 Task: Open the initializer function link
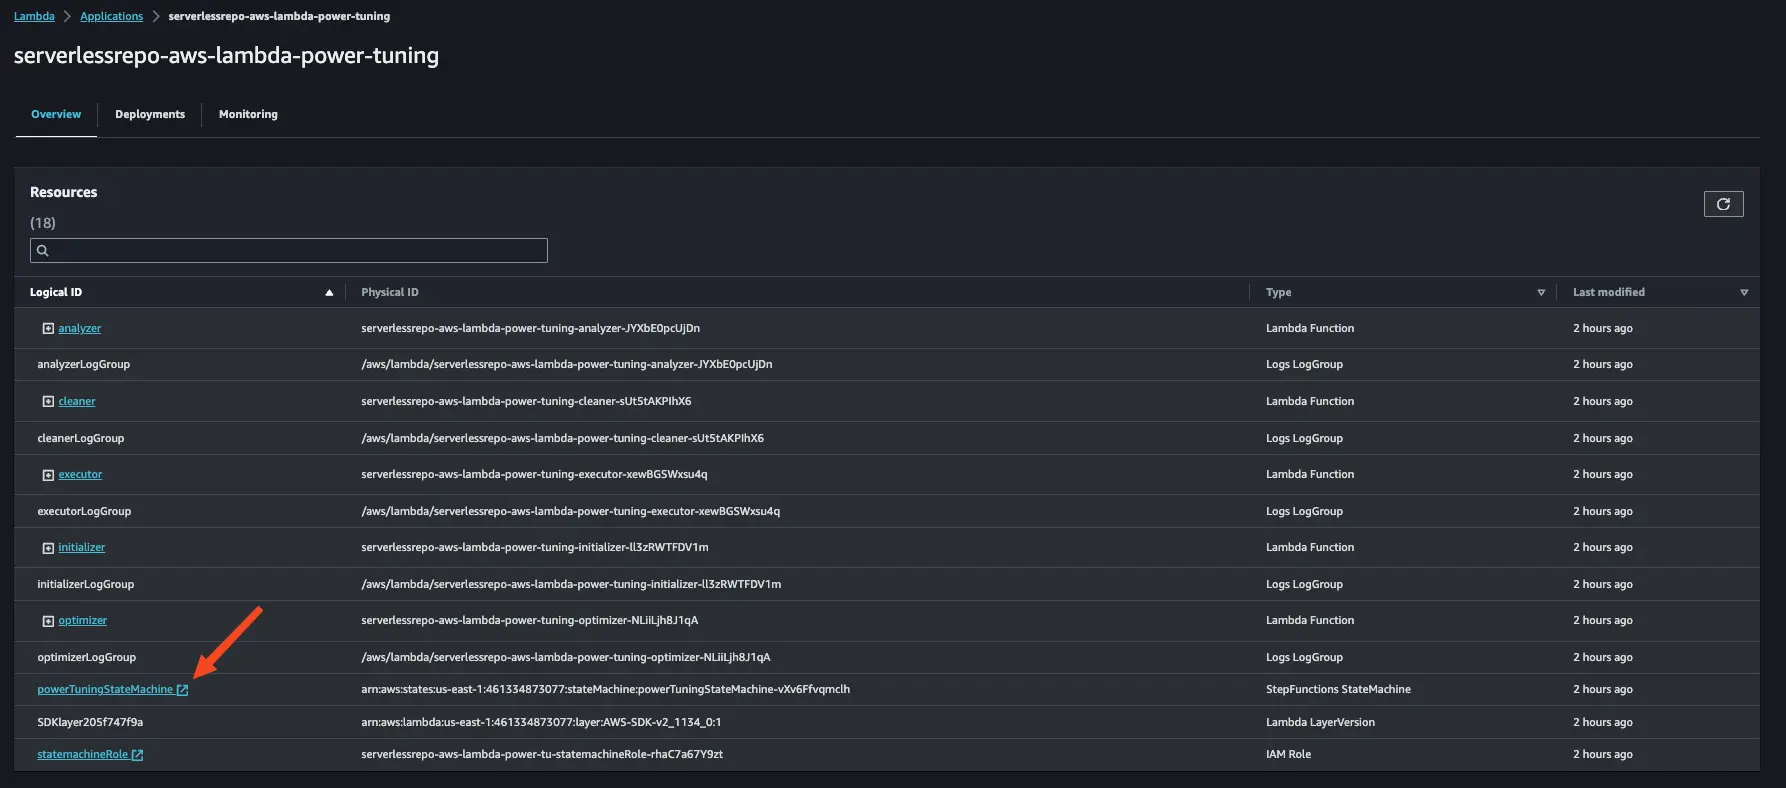coord(81,547)
